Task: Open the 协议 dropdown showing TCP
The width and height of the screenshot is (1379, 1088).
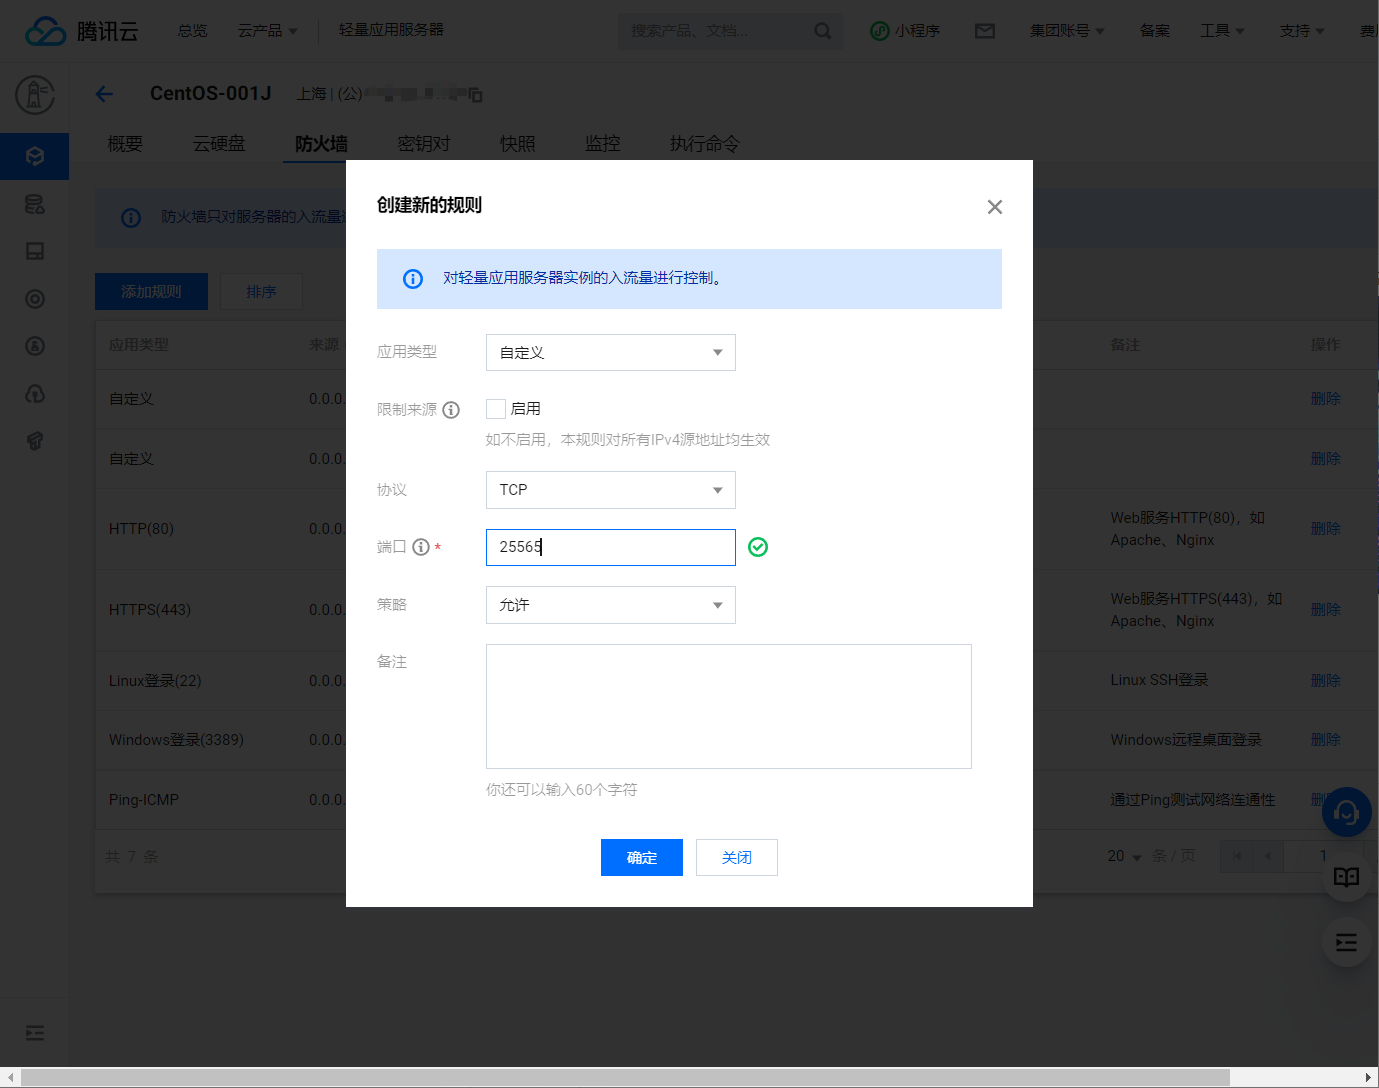Action: point(611,490)
